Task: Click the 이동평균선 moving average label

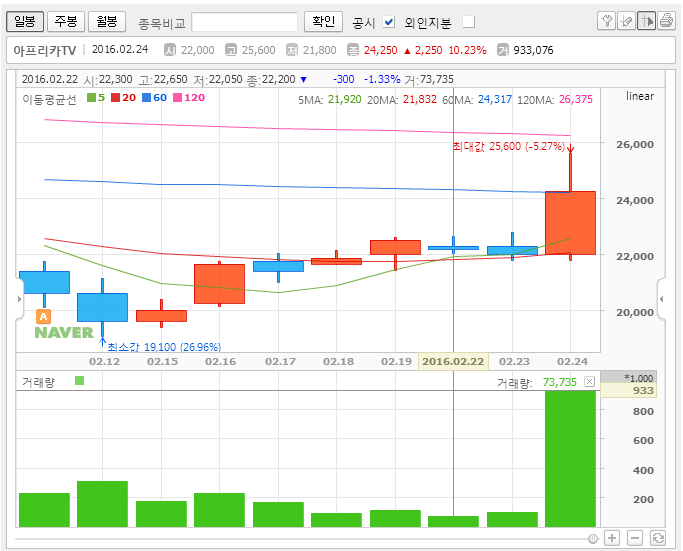Action: click(49, 99)
